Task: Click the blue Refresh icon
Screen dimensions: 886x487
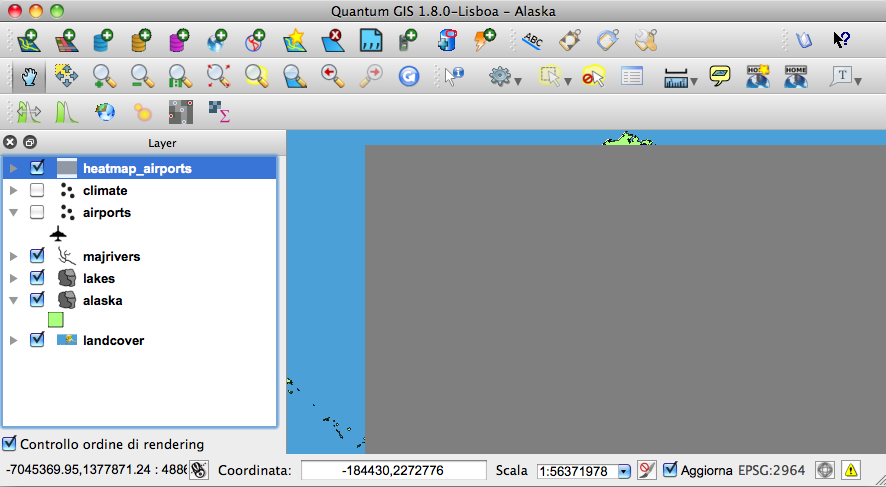Action: pos(409,76)
